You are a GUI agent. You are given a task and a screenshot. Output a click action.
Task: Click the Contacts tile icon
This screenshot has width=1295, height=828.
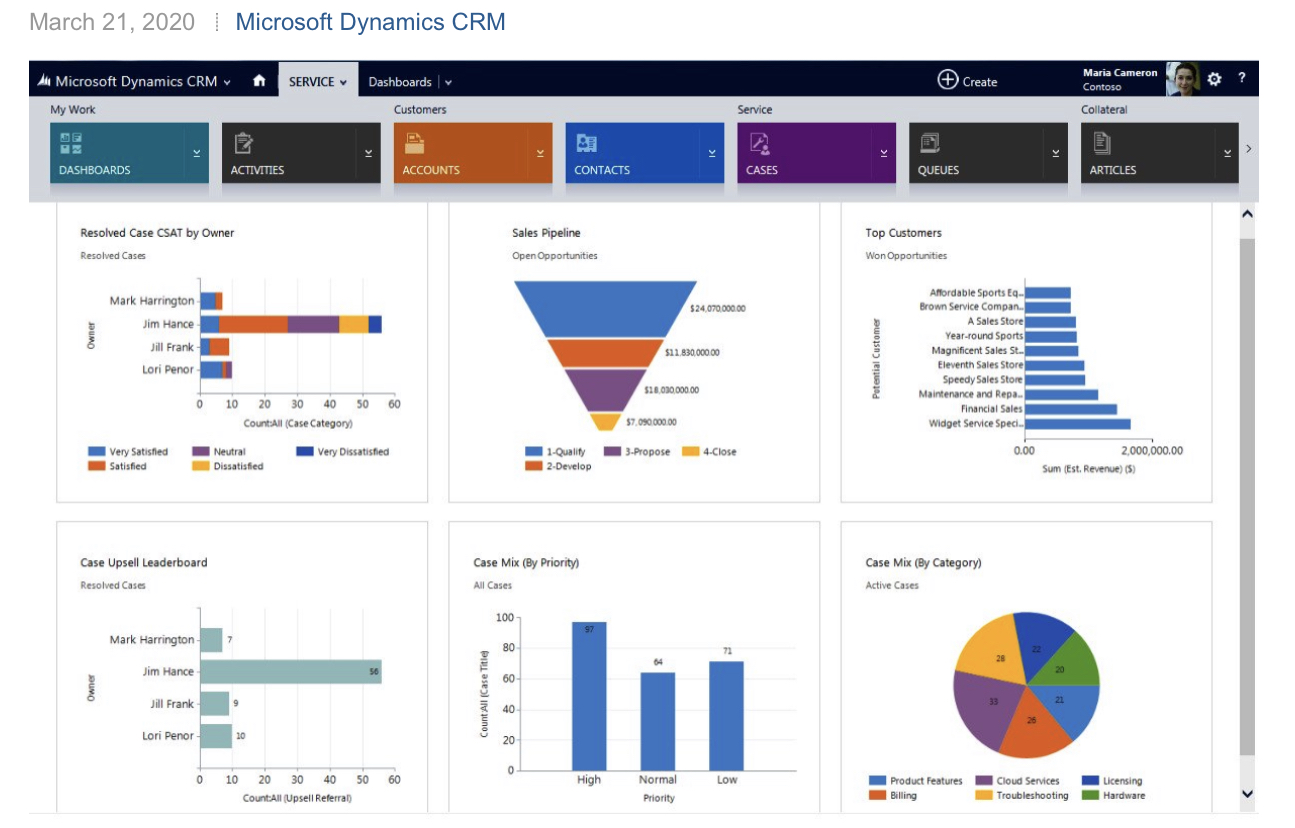click(x=586, y=143)
